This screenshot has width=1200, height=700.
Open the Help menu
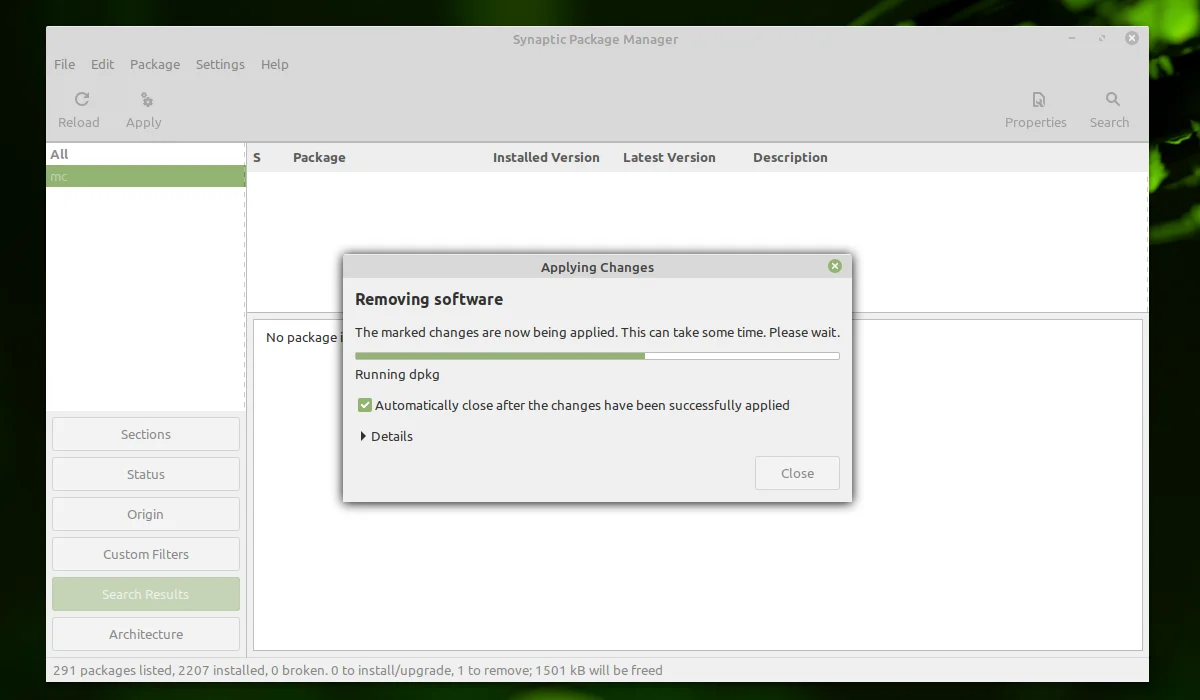point(275,64)
